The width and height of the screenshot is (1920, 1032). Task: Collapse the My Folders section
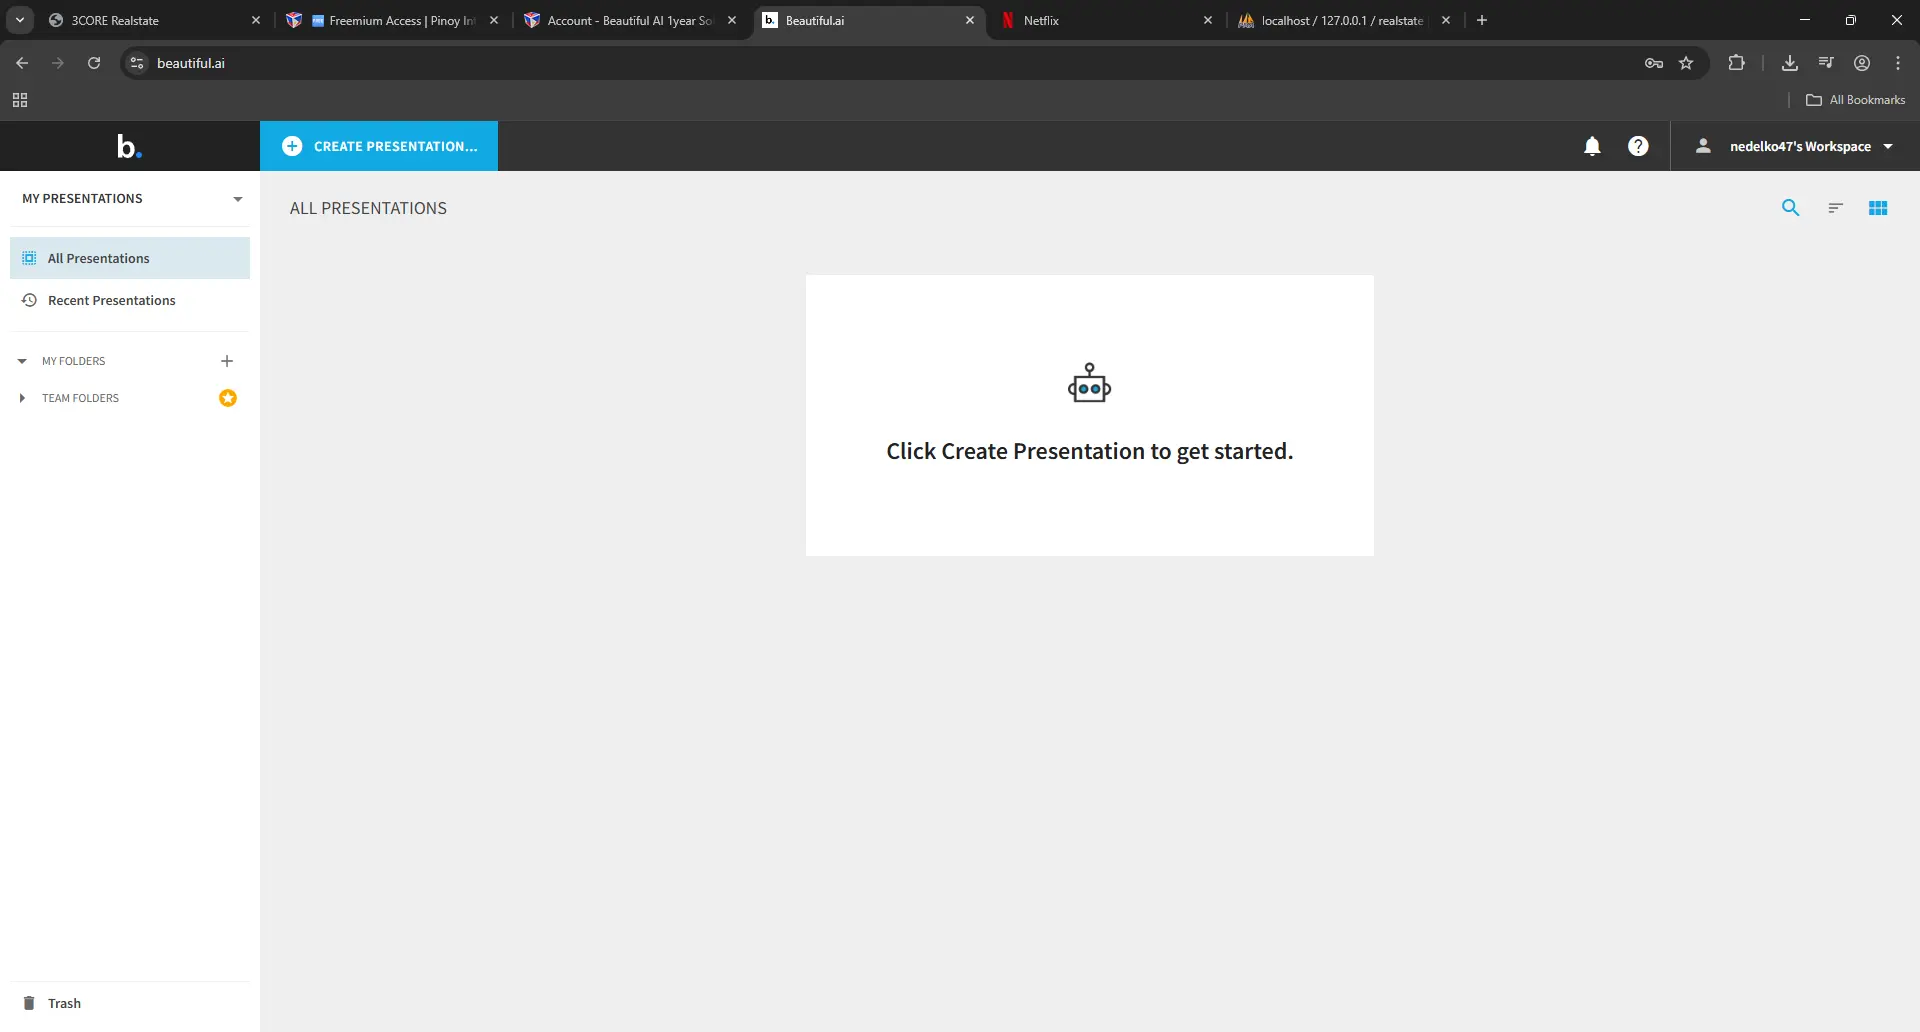pyautogui.click(x=22, y=361)
